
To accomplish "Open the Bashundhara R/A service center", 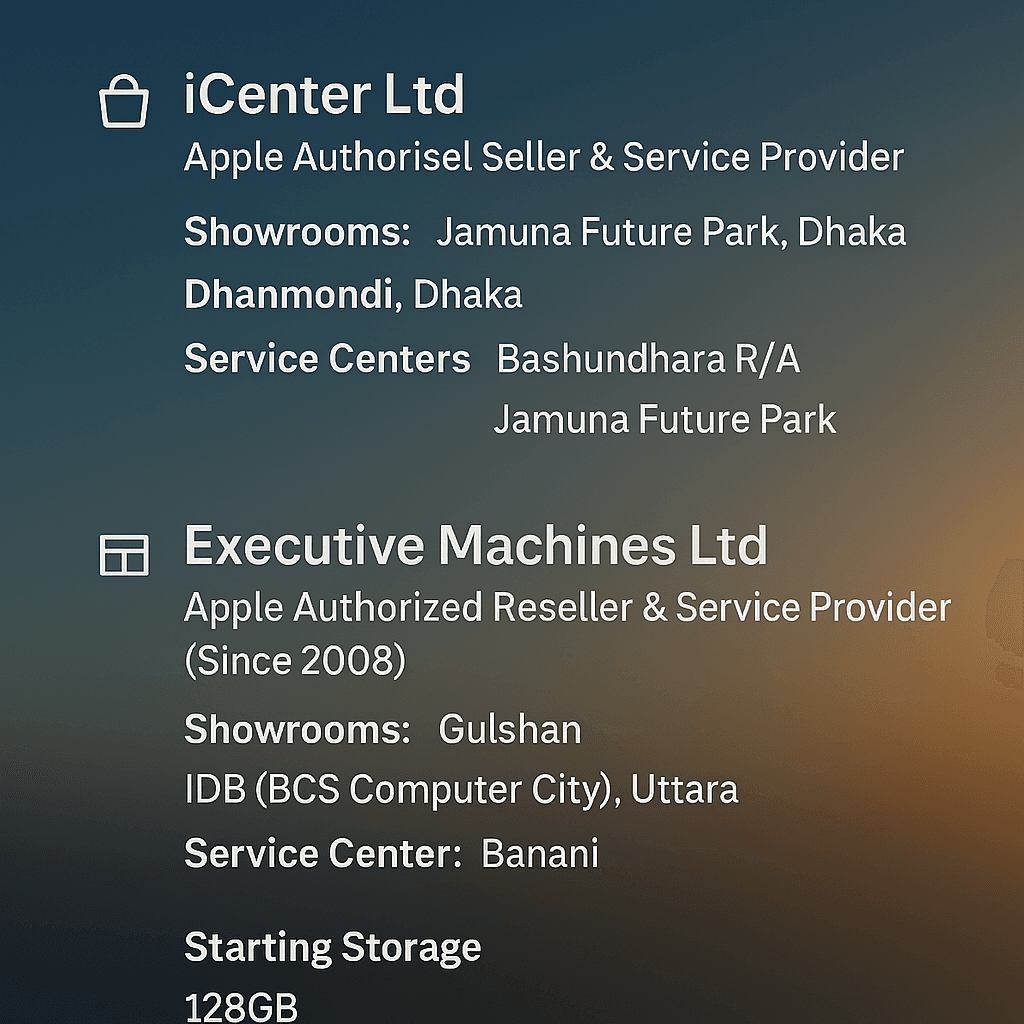I will tap(648, 359).
